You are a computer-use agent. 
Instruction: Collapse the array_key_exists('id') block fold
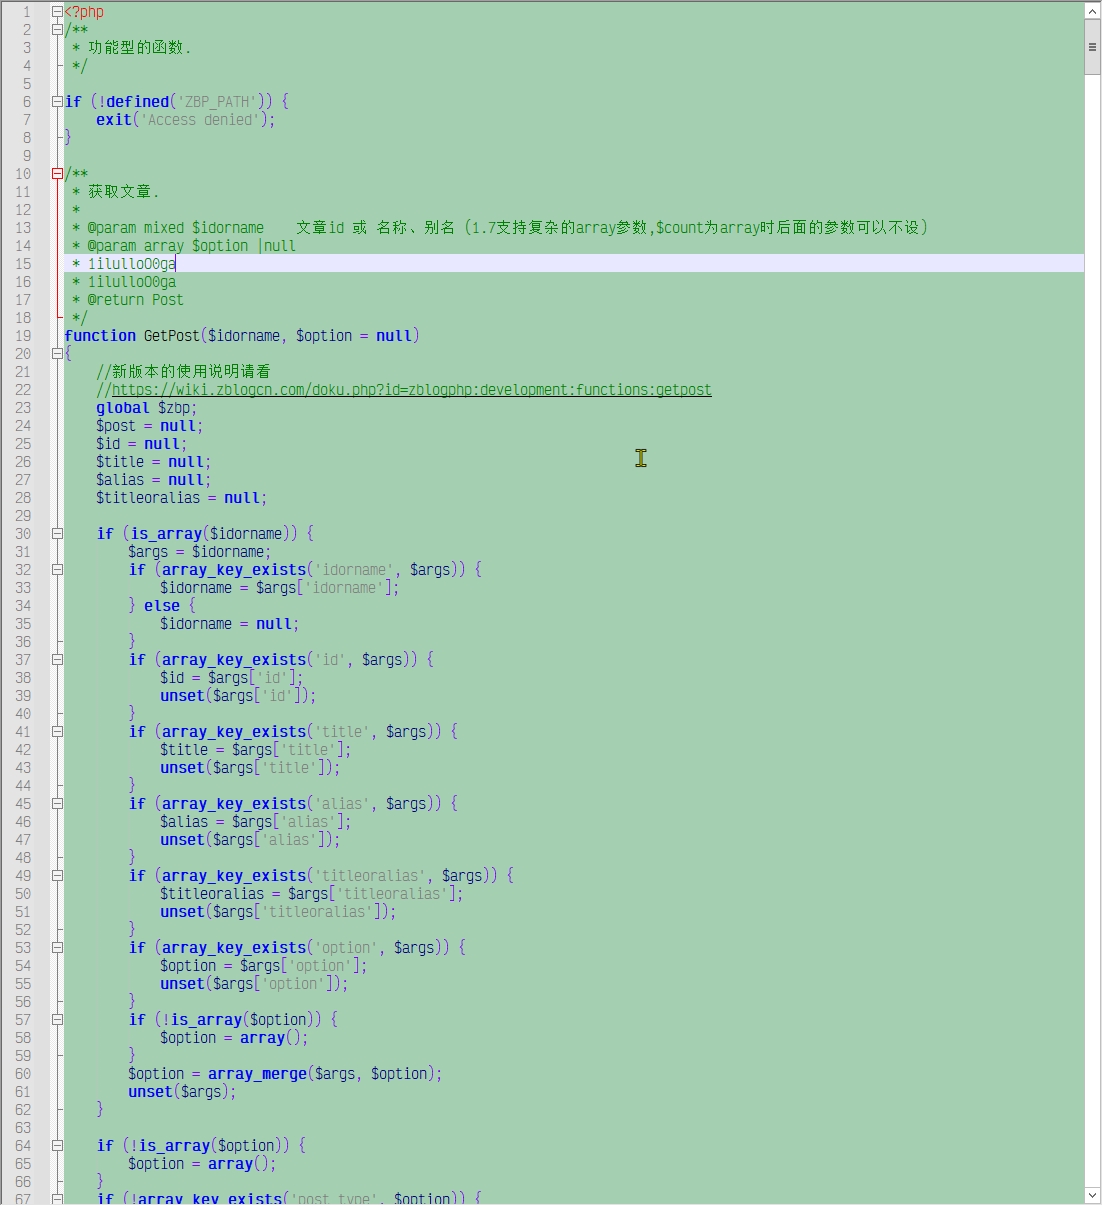point(57,660)
